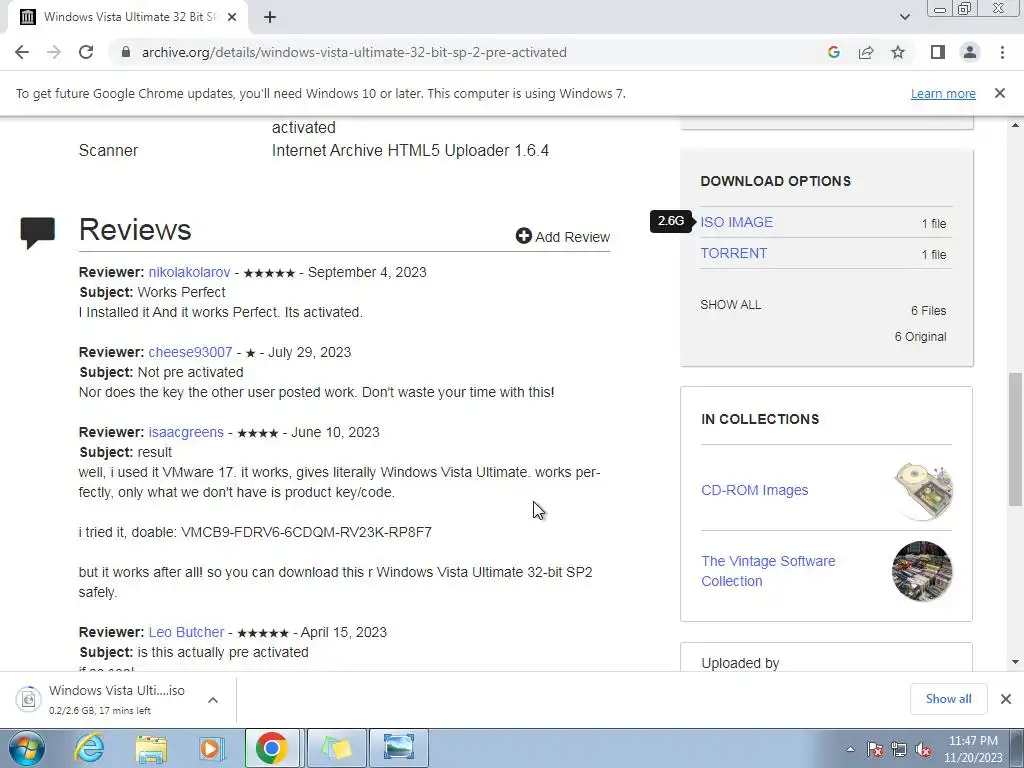
Task: Open Chrome three-dot menu
Action: click(1002, 52)
